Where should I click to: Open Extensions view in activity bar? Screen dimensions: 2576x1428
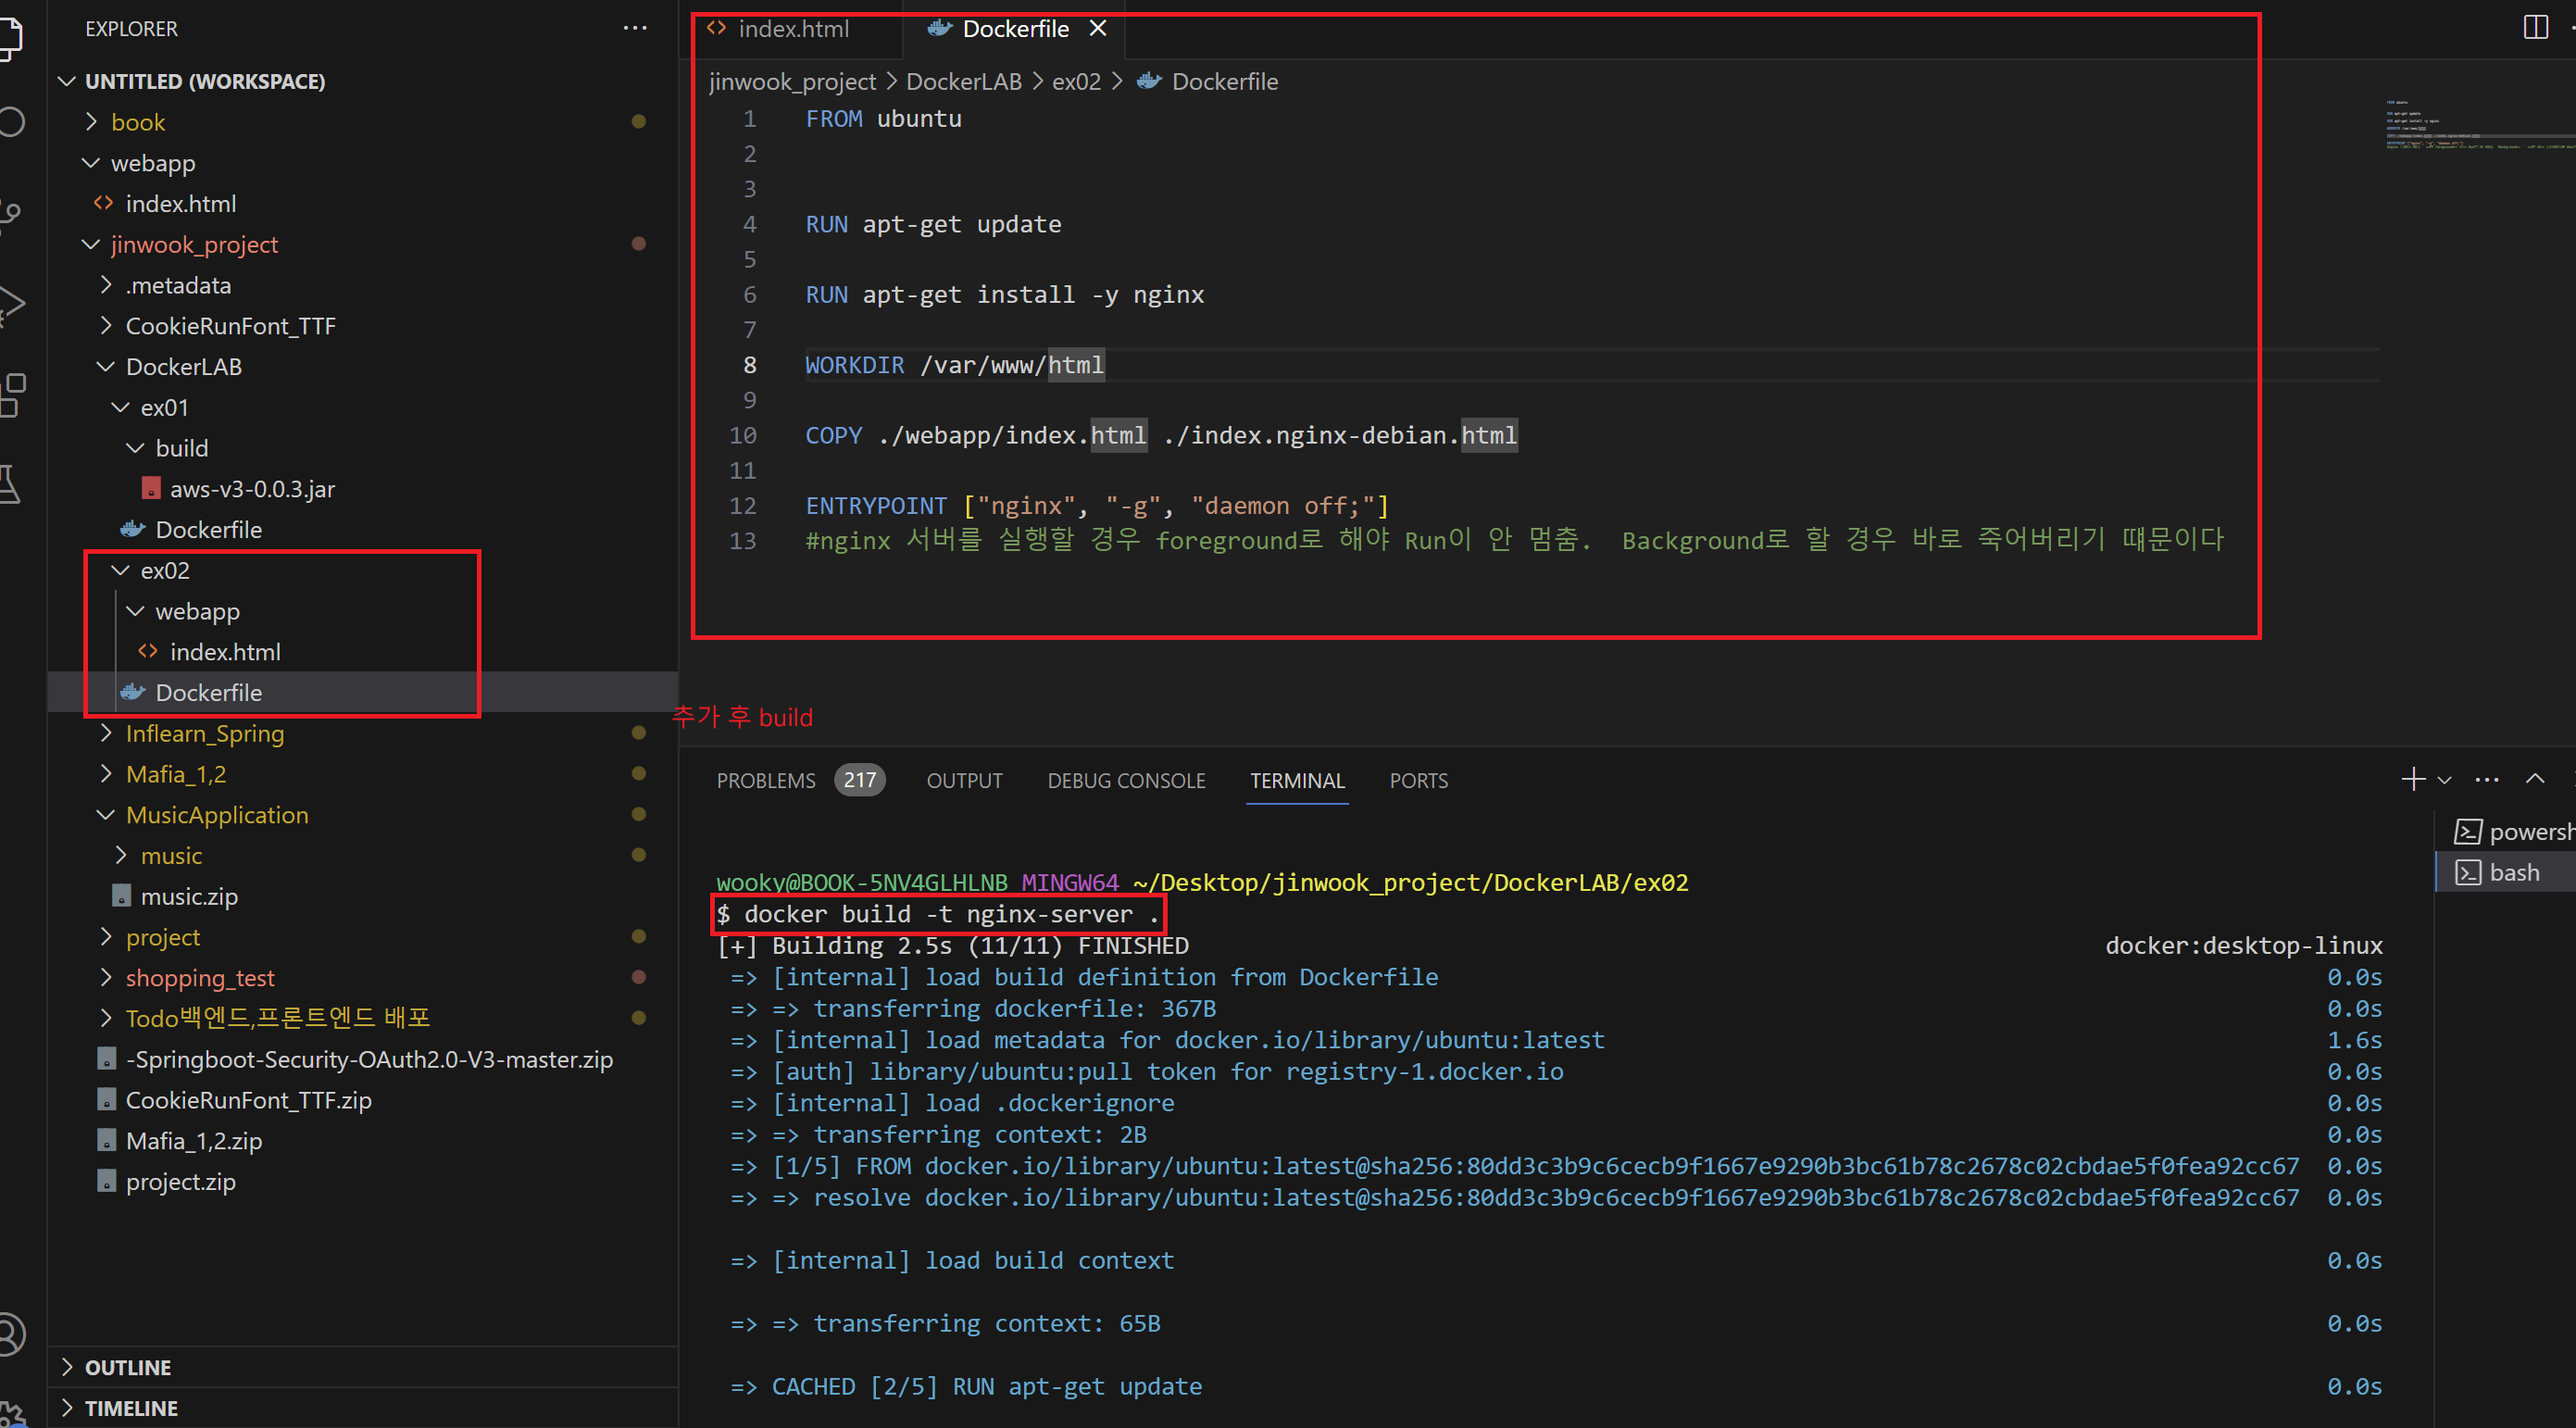(x=12, y=394)
